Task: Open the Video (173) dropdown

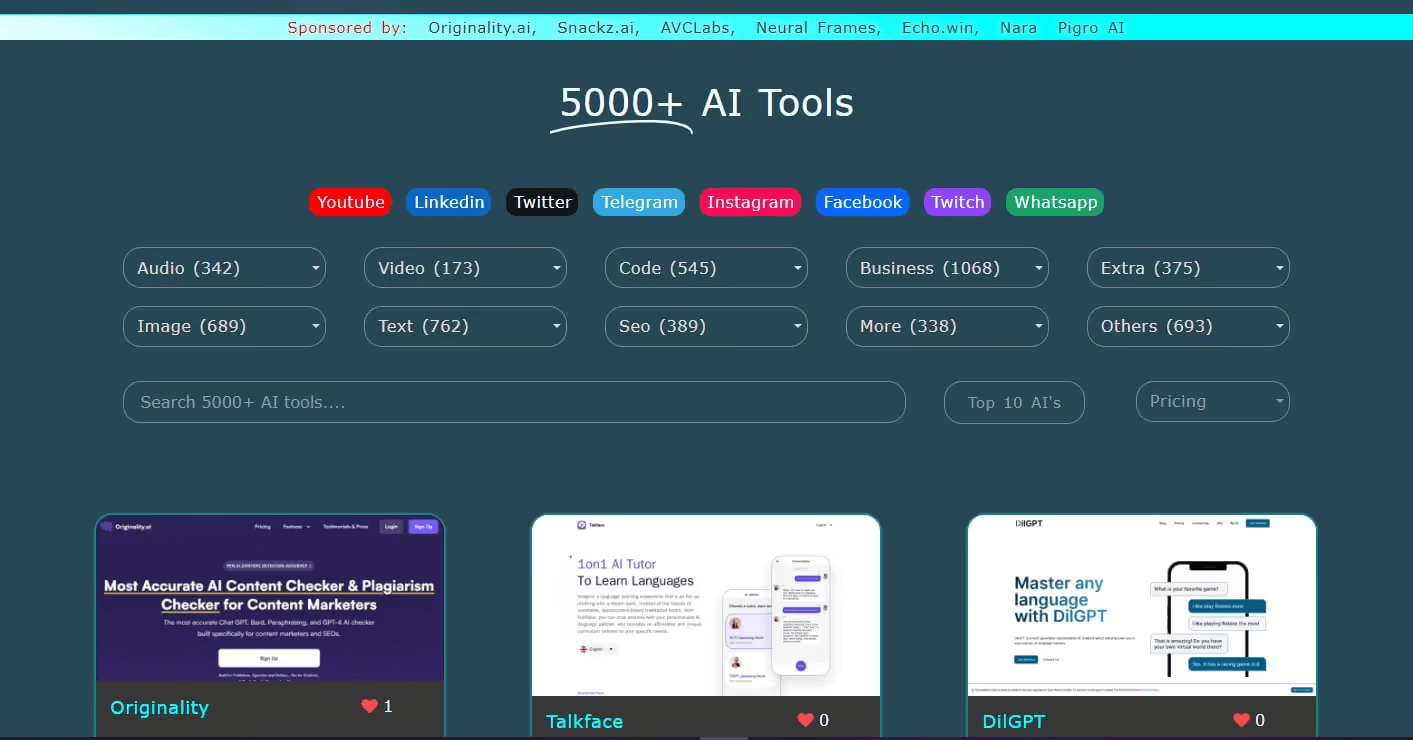Action: pyautogui.click(x=465, y=267)
